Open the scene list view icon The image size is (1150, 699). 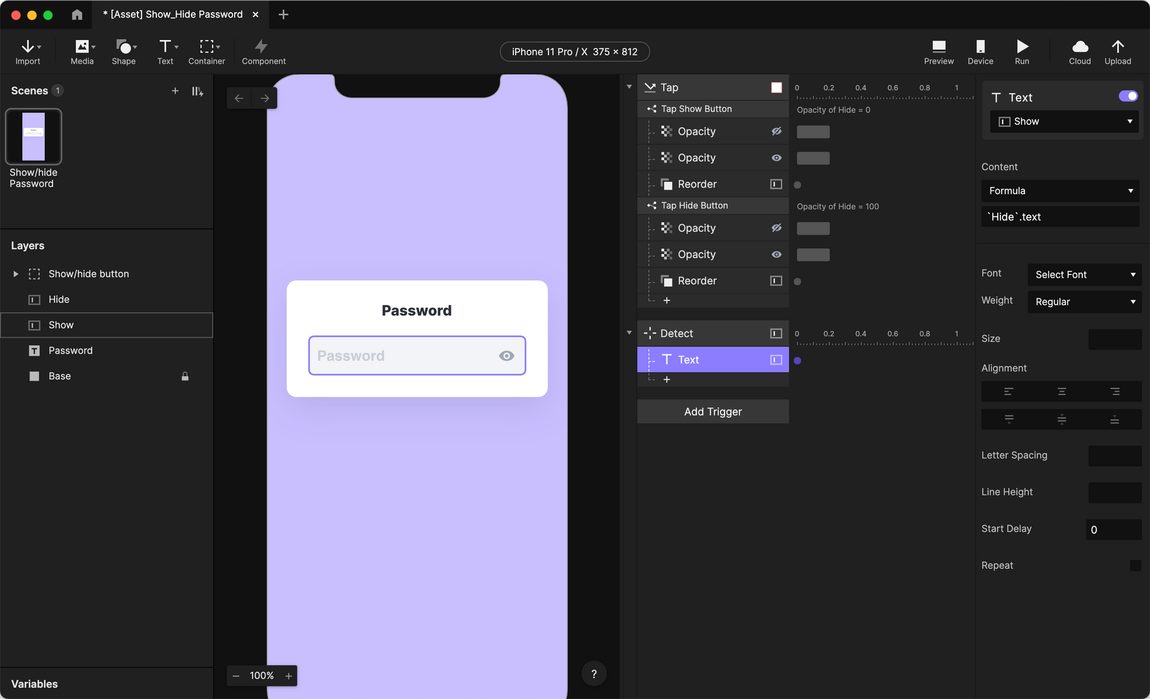197,91
